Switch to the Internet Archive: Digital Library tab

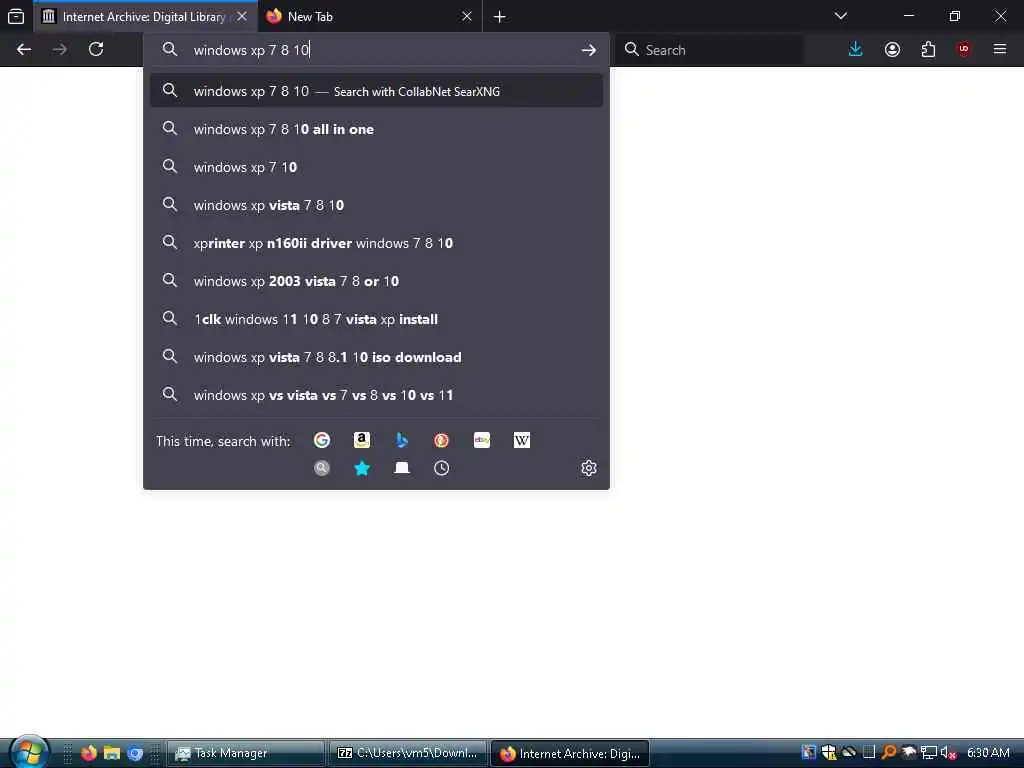pyautogui.click(x=144, y=16)
